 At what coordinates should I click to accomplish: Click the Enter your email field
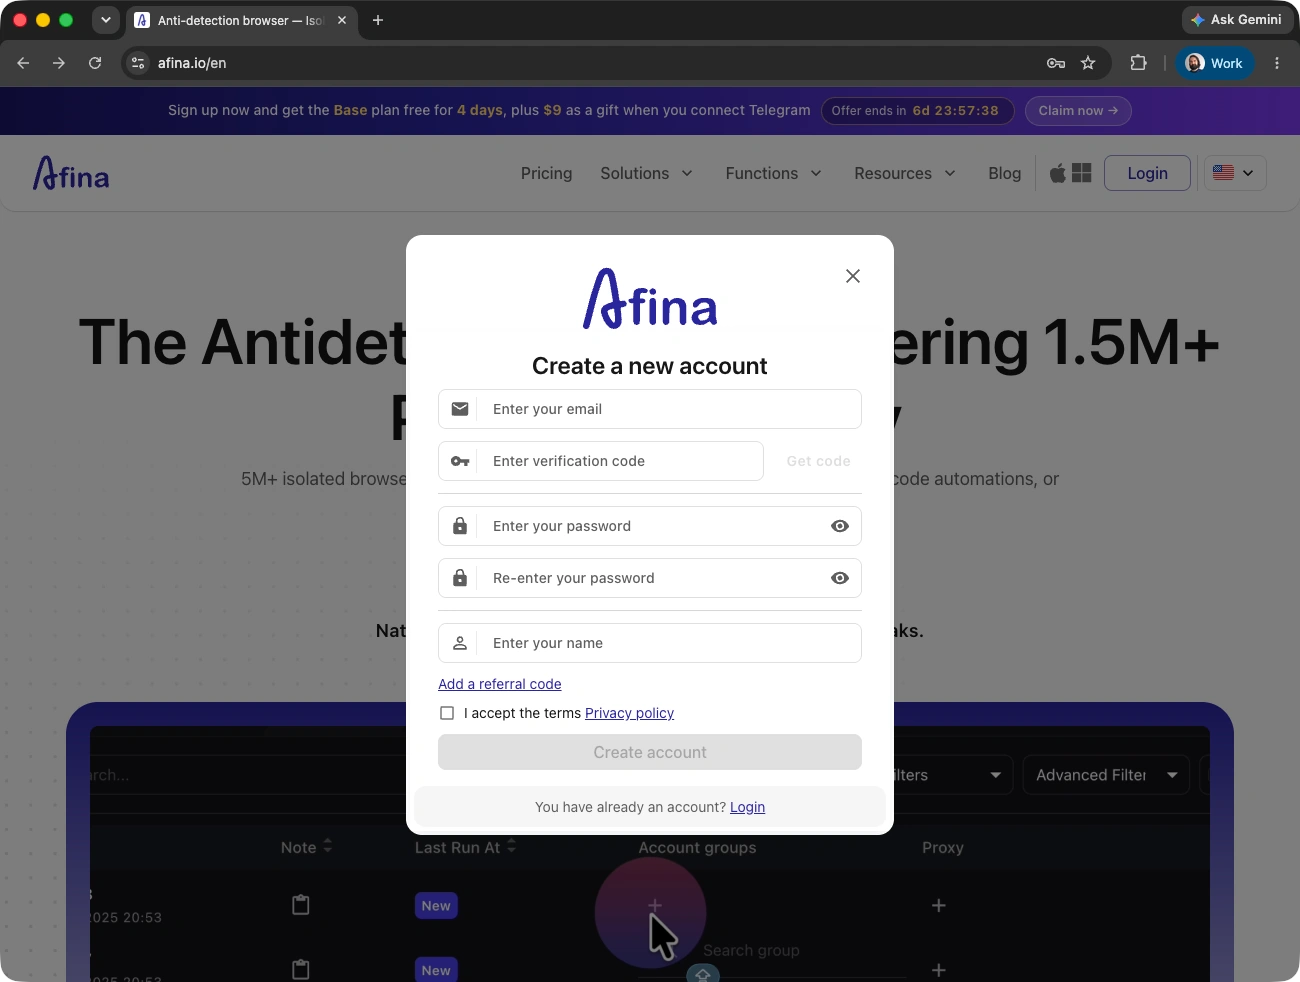point(650,409)
